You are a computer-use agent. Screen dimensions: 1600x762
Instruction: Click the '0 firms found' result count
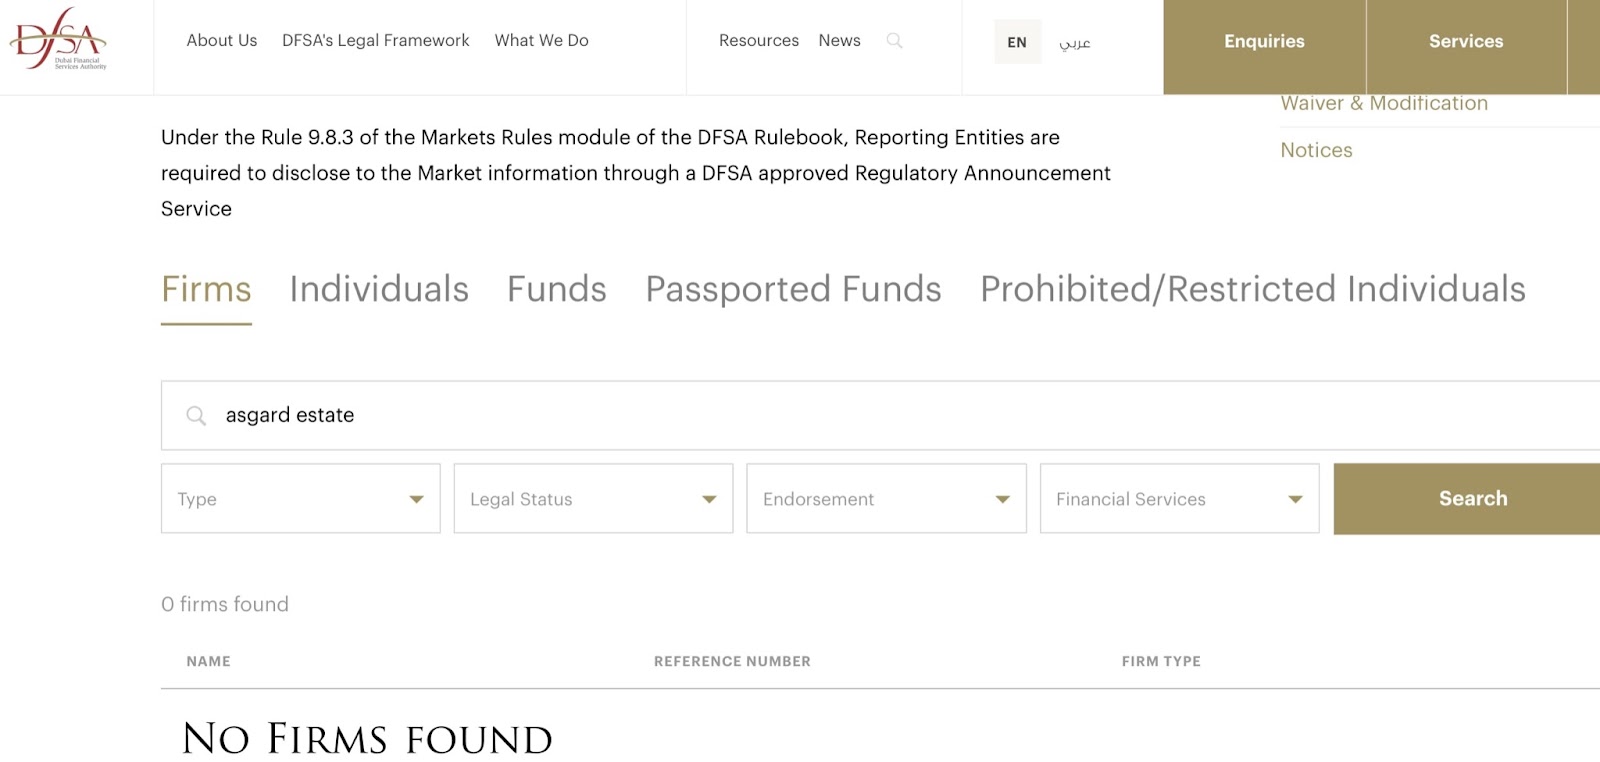coord(225,604)
